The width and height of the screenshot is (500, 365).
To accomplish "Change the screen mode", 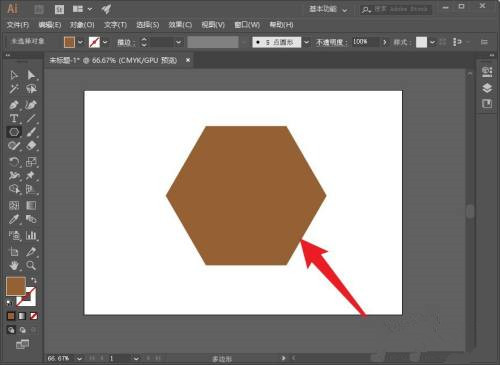I will pyautogui.click(x=22, y=345).
